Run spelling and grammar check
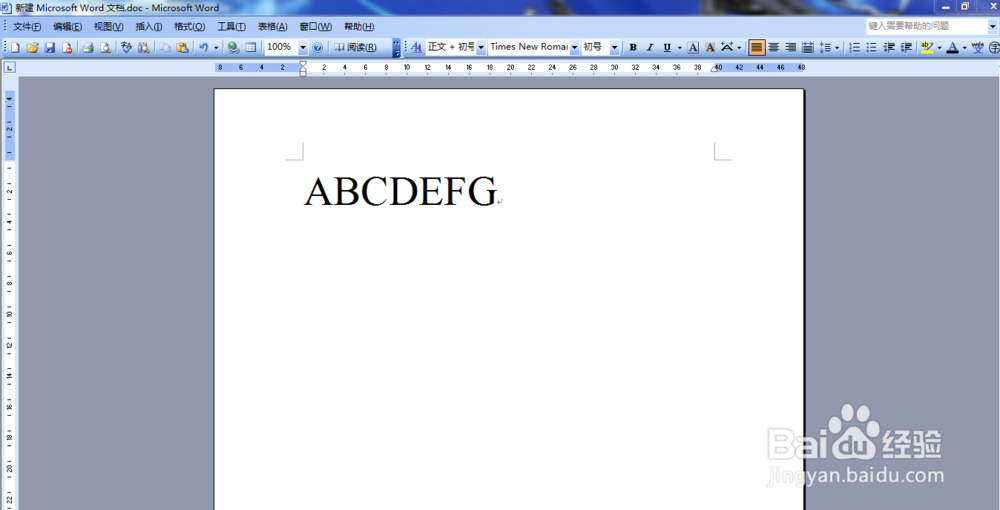The image size is (1000, 510). (x=126, y=47)
